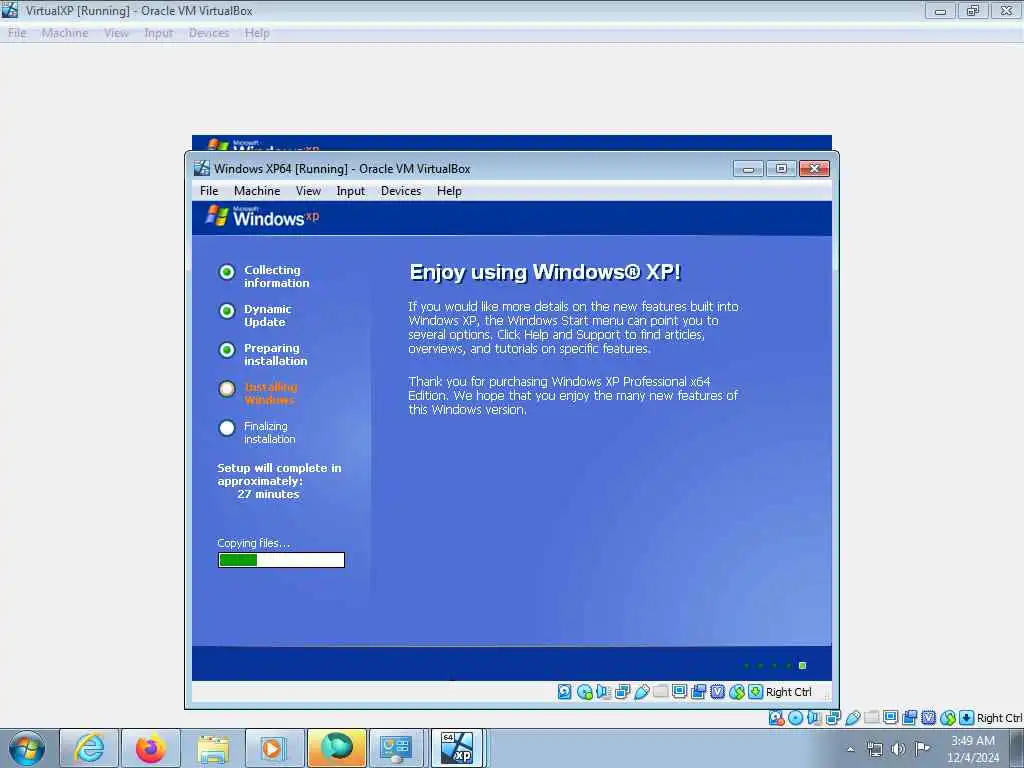Viewport: 1024px width, 768px height.
Task: Click network adapter icon in Windows XP64 status bar
Action: [x=622, y=692]
